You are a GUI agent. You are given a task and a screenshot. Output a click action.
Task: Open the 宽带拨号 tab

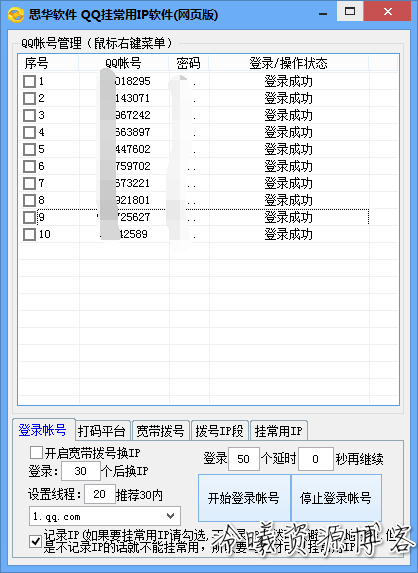[160, 431]
